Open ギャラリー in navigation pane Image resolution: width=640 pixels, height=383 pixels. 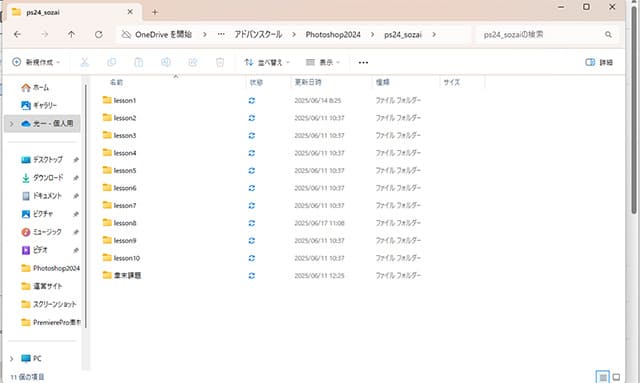pos(39,105)
